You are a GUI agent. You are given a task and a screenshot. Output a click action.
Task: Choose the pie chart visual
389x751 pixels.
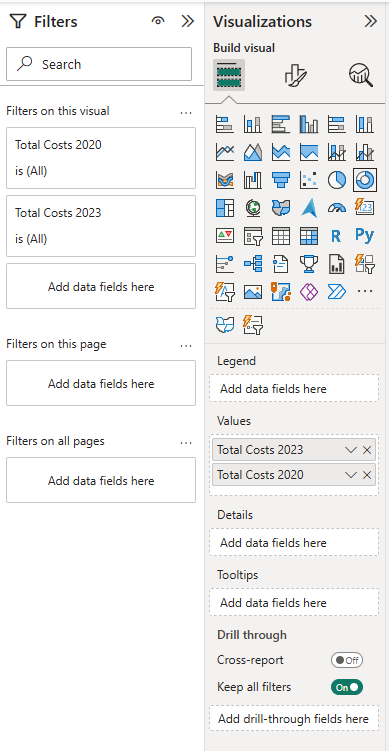click(337, 180)
